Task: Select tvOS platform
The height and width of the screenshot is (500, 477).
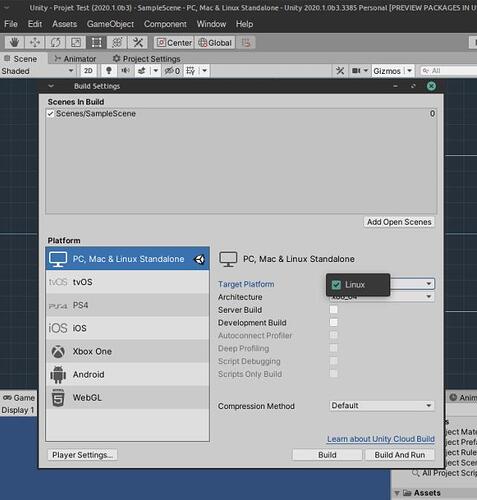Action: (x=127, y=282)
